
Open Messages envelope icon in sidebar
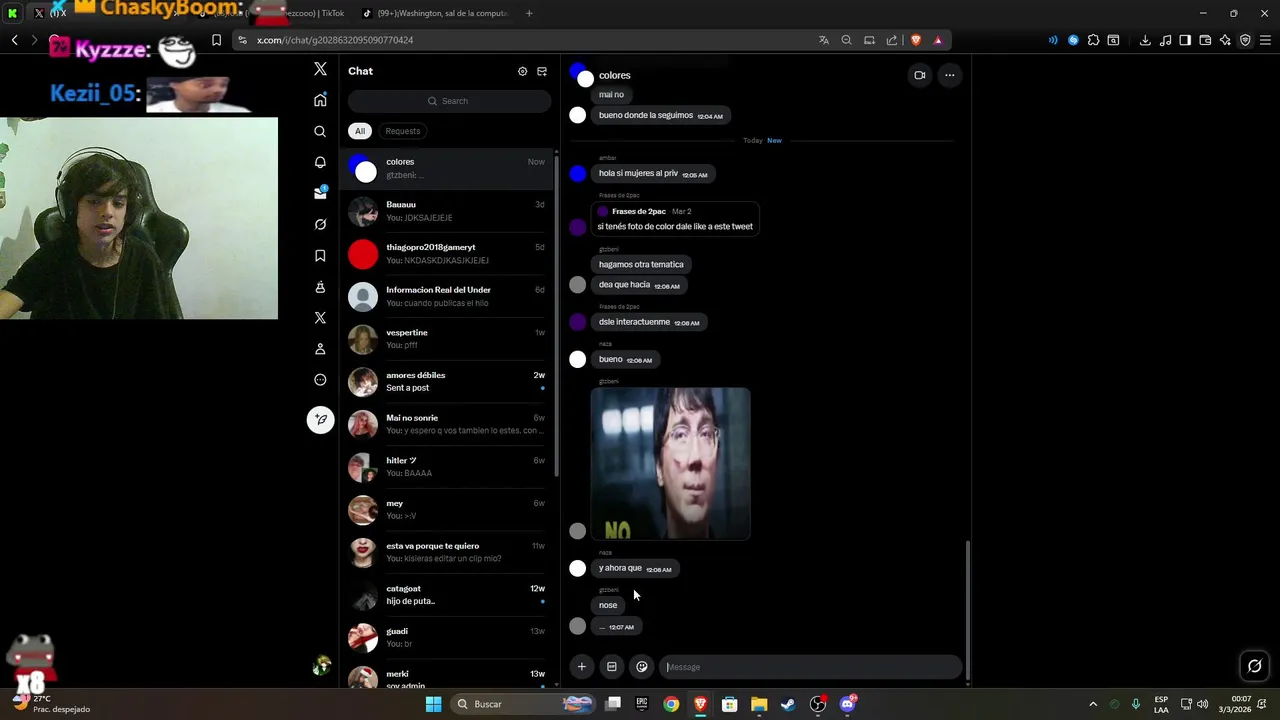coord(320,193)
